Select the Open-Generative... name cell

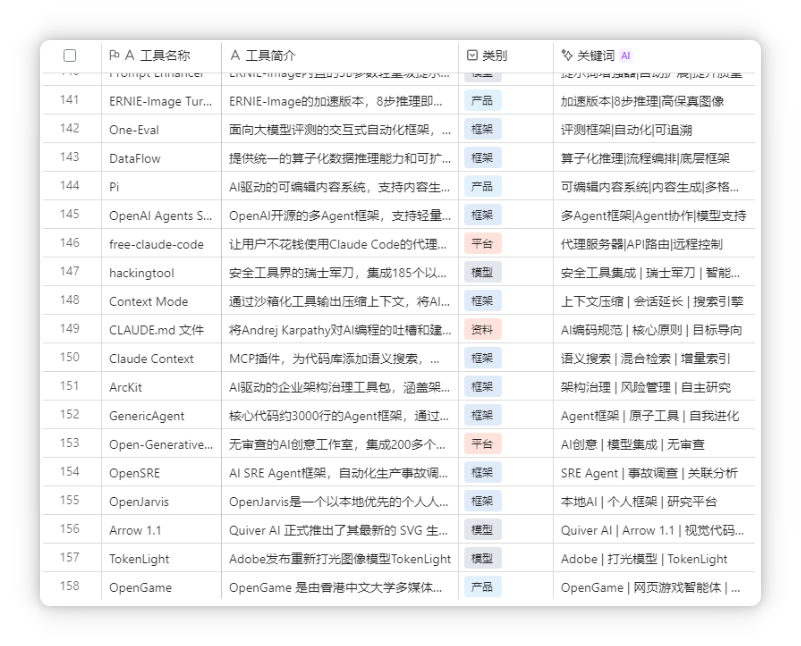(x=161, y=444)
